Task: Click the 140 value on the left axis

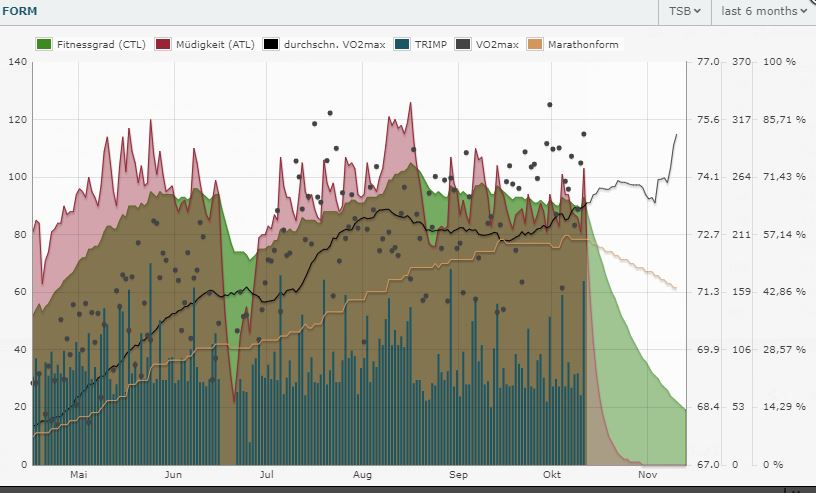Action: [16, 62]
